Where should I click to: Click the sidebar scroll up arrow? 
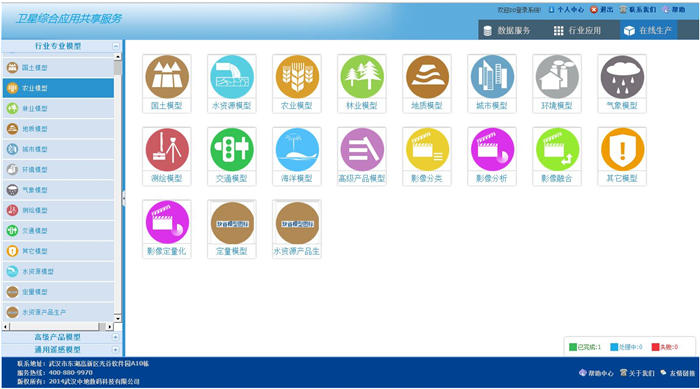coord(118,57)
